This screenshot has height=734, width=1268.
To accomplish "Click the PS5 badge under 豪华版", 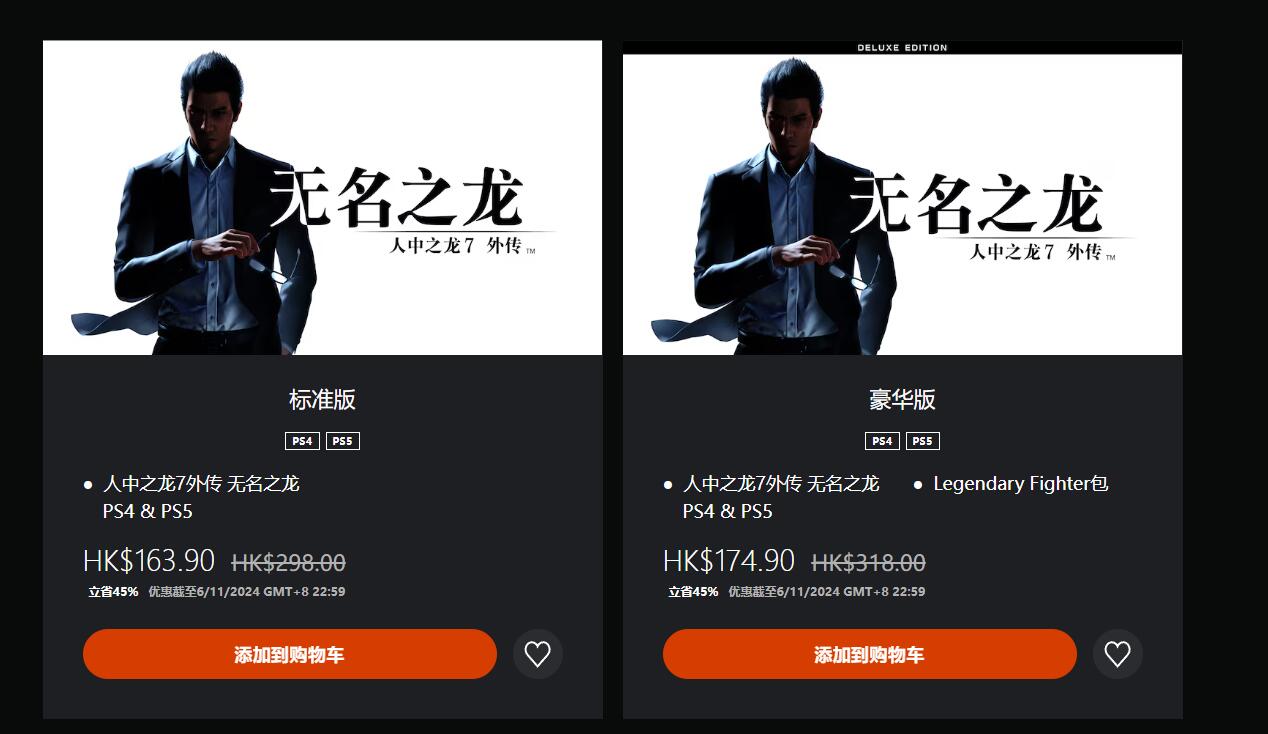I will tap(922, 441).
